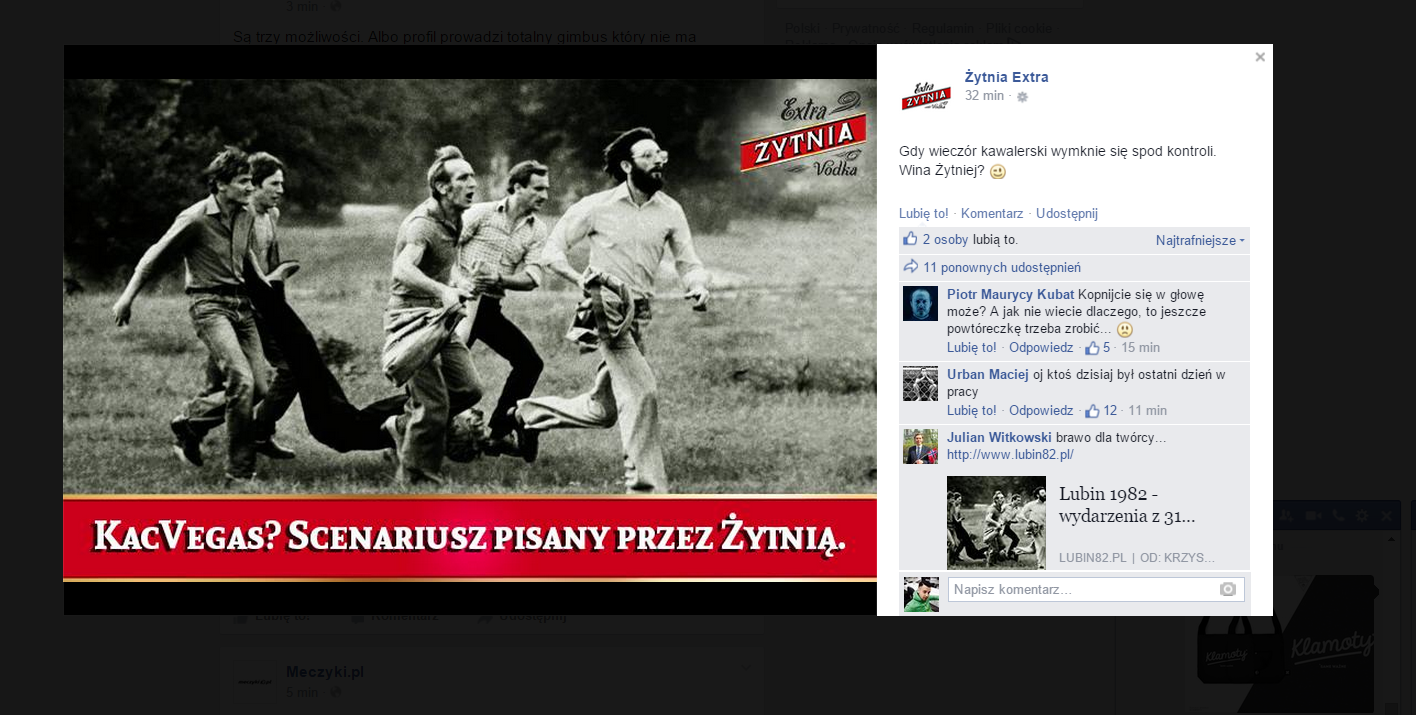
Task: Click Julian Witkowski's avatar
Action: 920,446
